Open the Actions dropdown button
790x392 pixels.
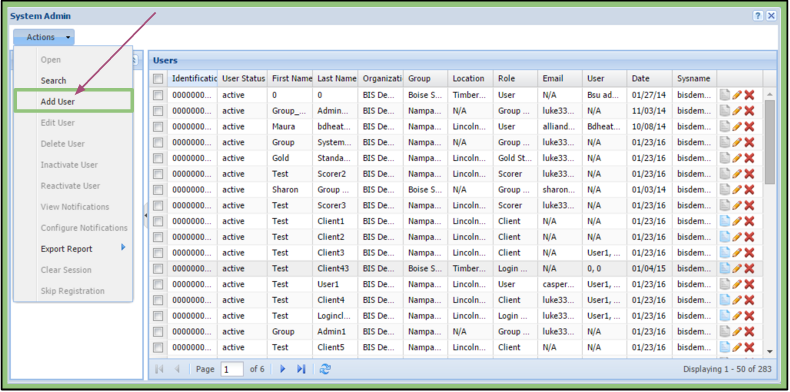[44, 37]
